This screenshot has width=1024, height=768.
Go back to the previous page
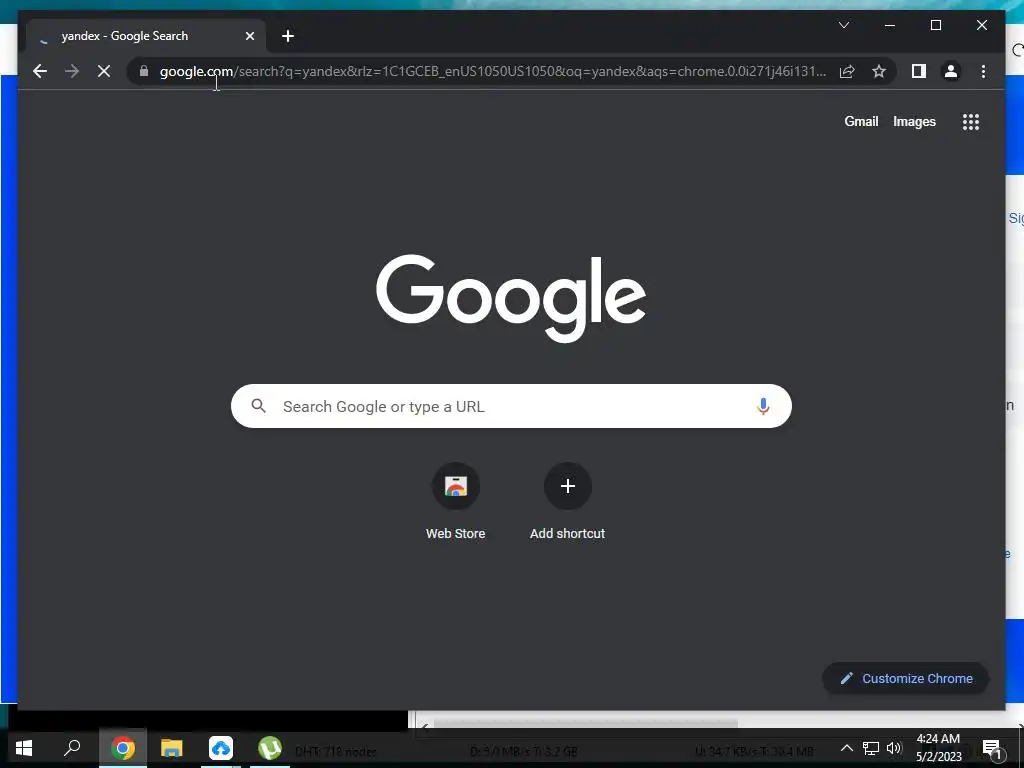[40, 71]
